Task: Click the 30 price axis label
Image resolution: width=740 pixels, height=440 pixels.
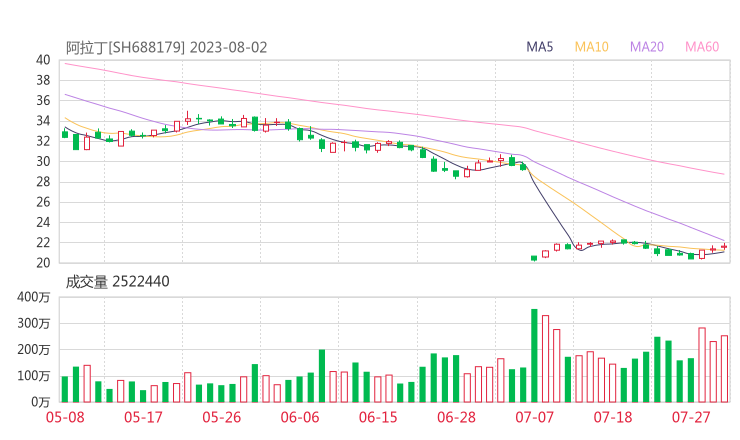Action: coord(43,161)
